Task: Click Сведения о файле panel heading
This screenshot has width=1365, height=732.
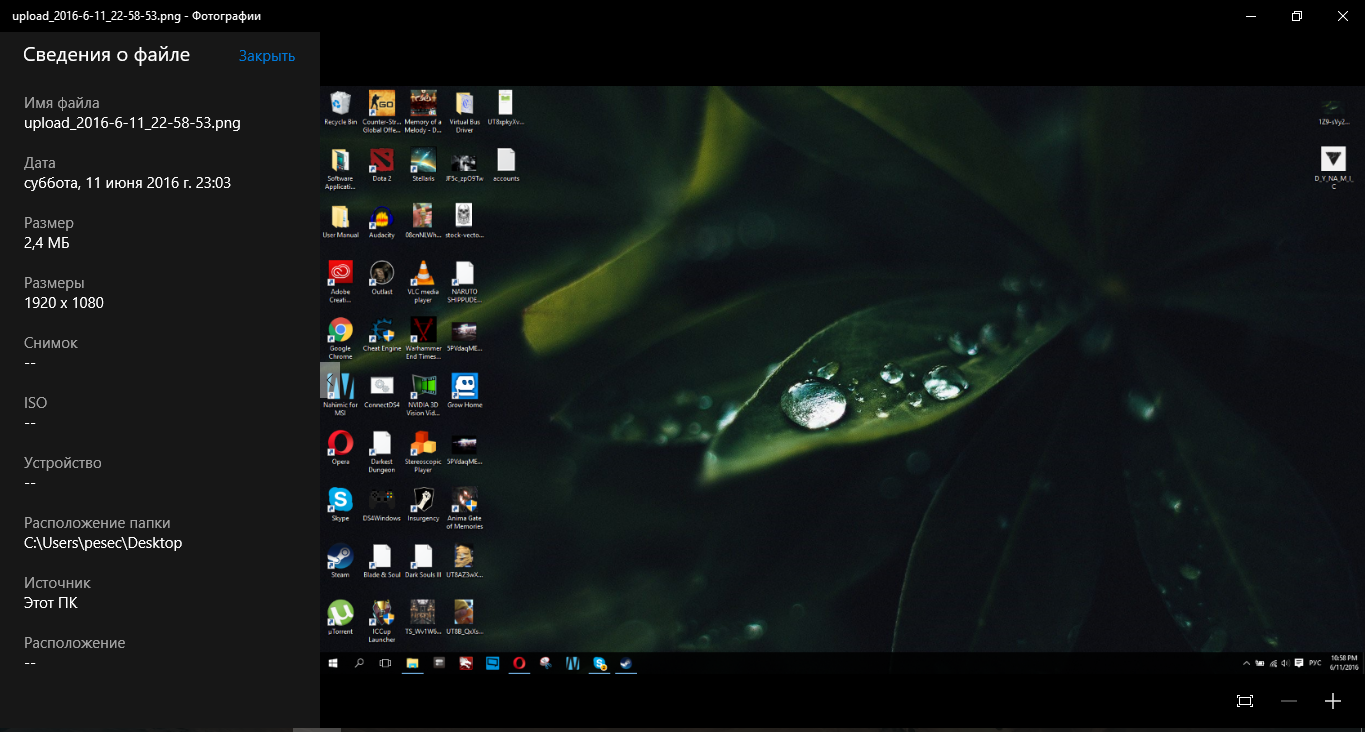Action: pyautogui.click(x=107, y=55)
